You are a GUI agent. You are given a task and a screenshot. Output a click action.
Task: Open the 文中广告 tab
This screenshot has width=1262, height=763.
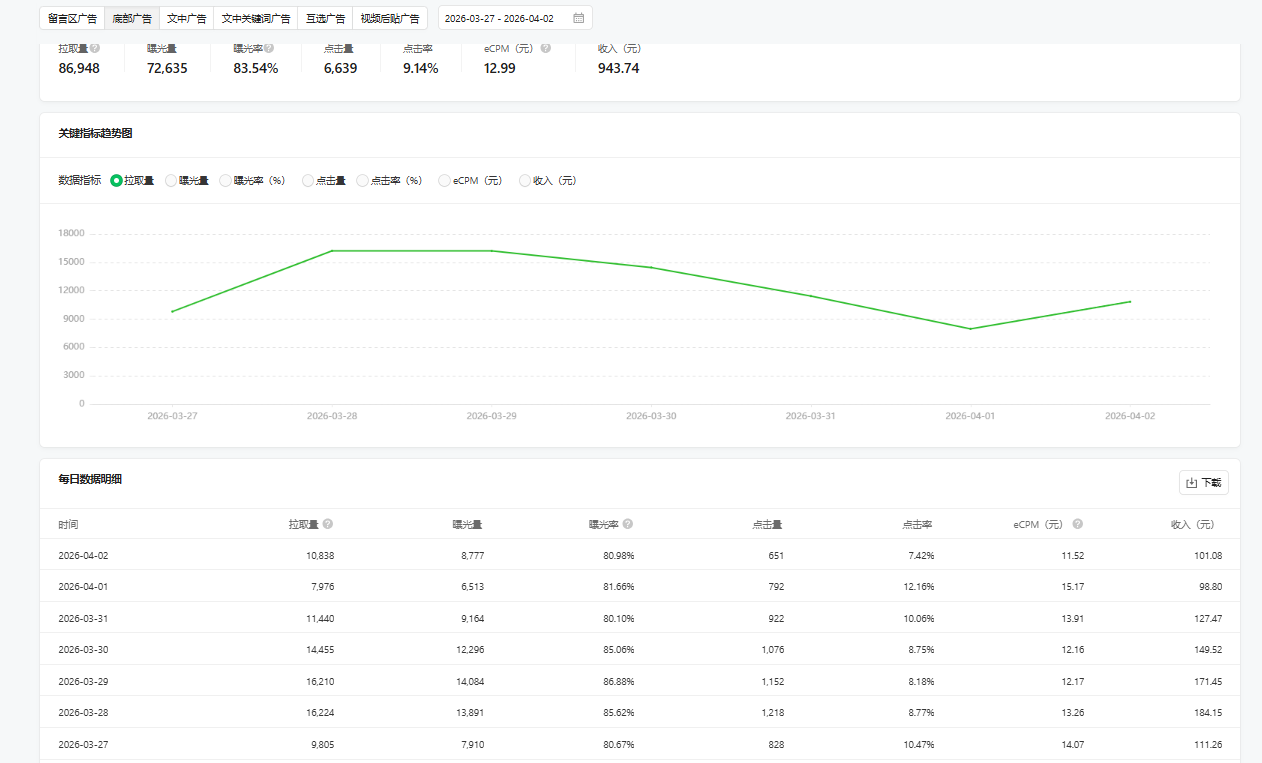[x=186, y=18]
